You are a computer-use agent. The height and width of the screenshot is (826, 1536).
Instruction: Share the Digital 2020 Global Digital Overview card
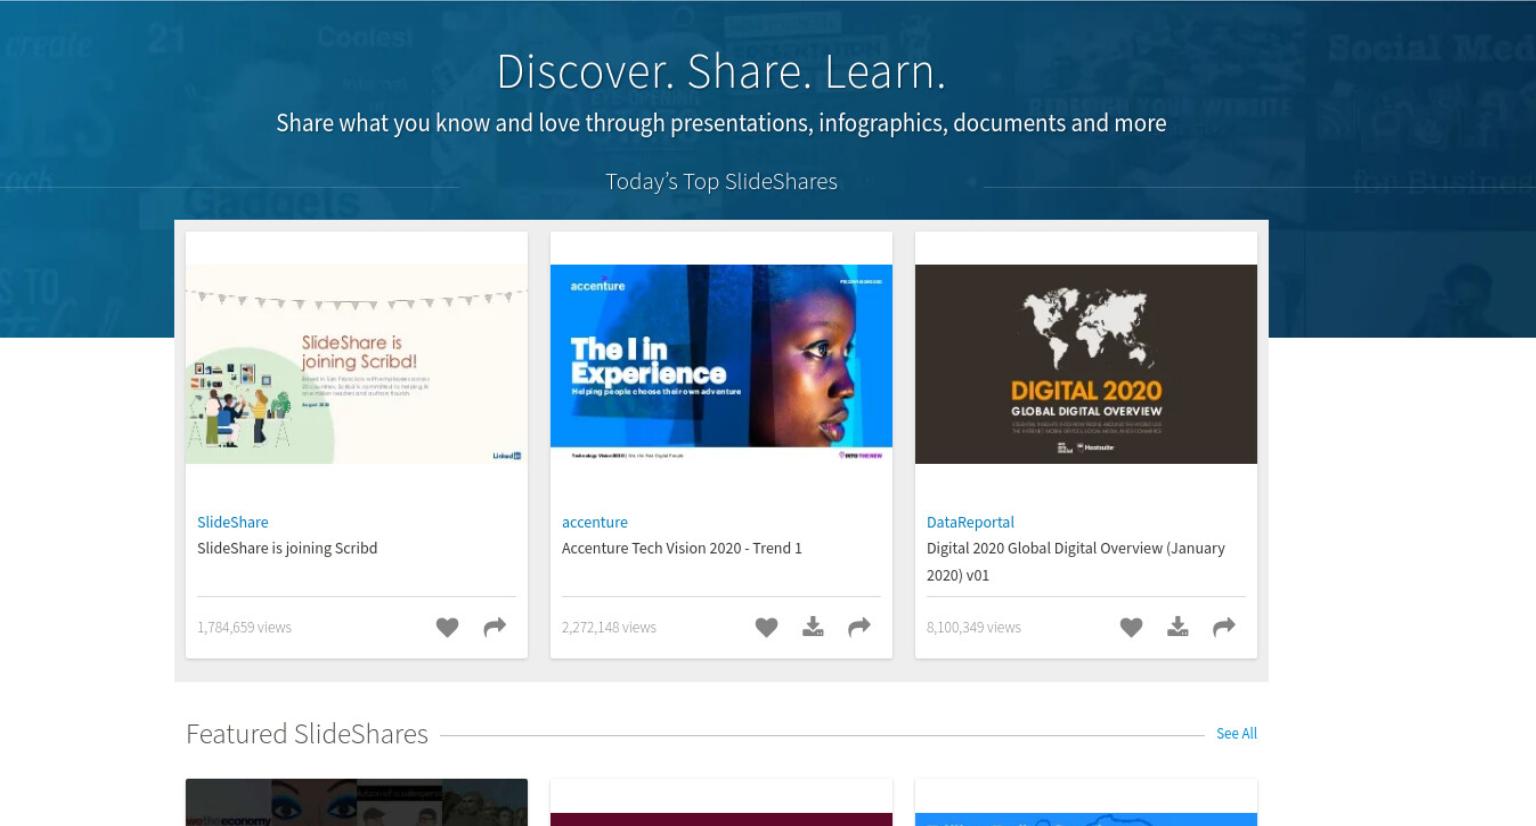click(1224, 627)
